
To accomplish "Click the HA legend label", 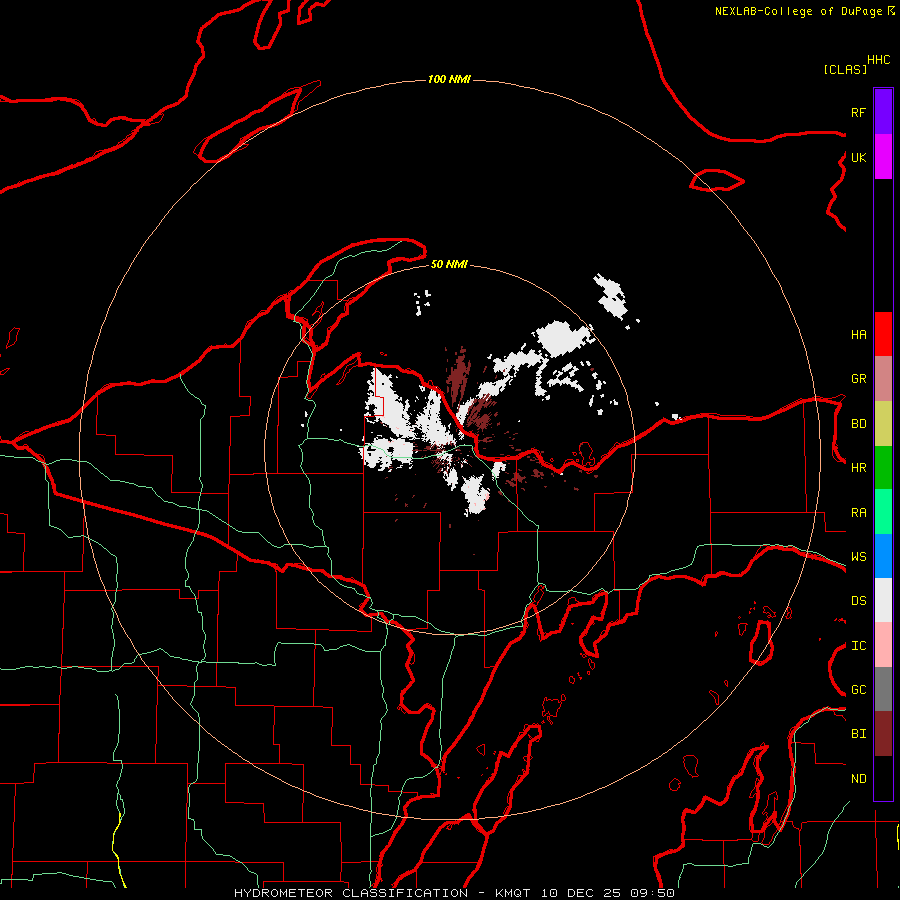I will pos(858,334).
